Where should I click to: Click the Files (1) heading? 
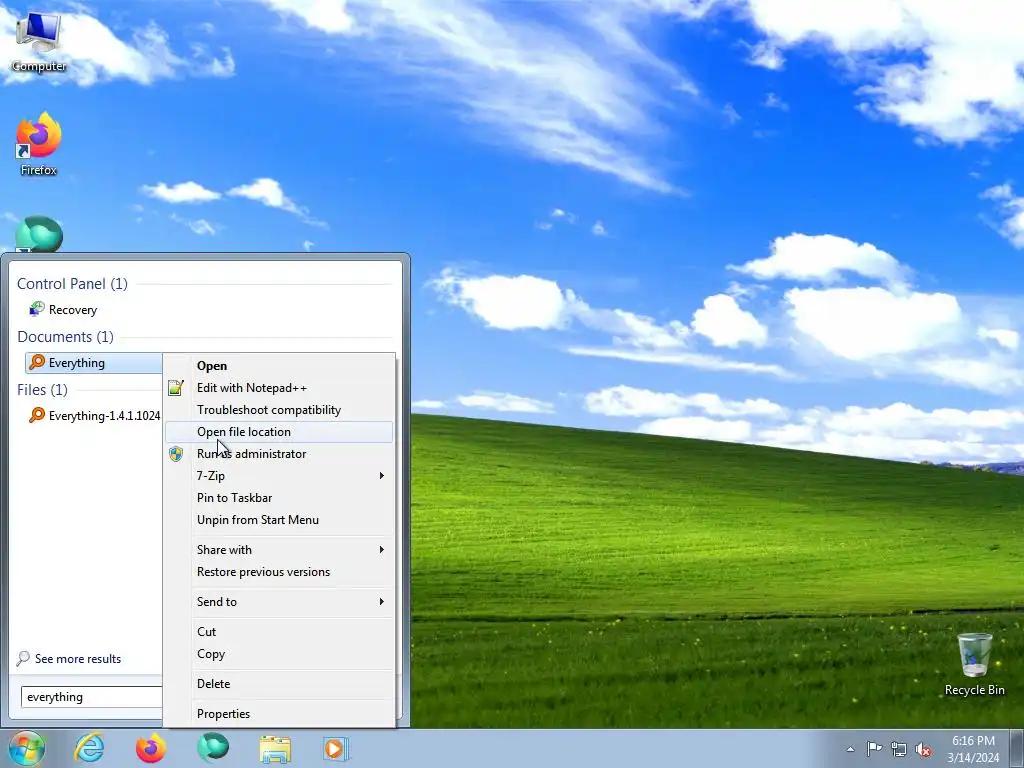(x=42, y=390)
